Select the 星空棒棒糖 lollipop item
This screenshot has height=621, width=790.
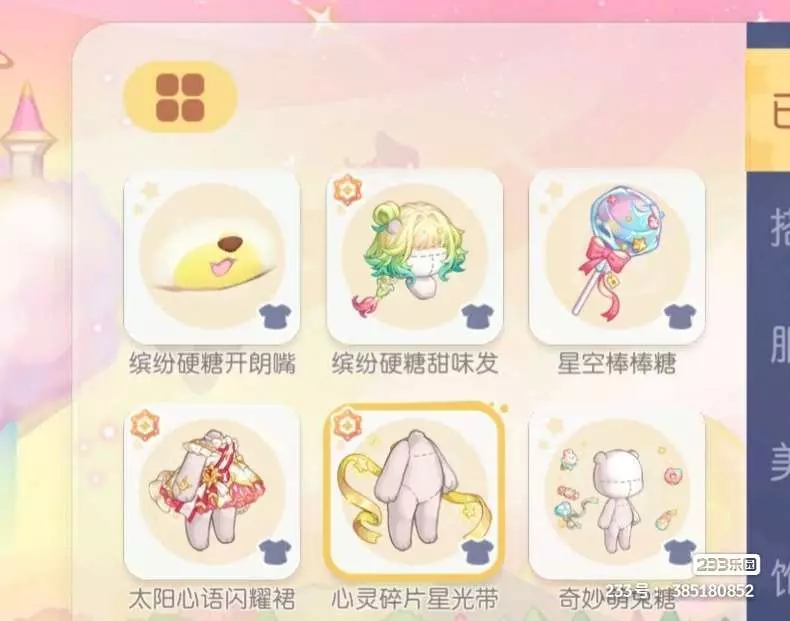pos(617,257)
